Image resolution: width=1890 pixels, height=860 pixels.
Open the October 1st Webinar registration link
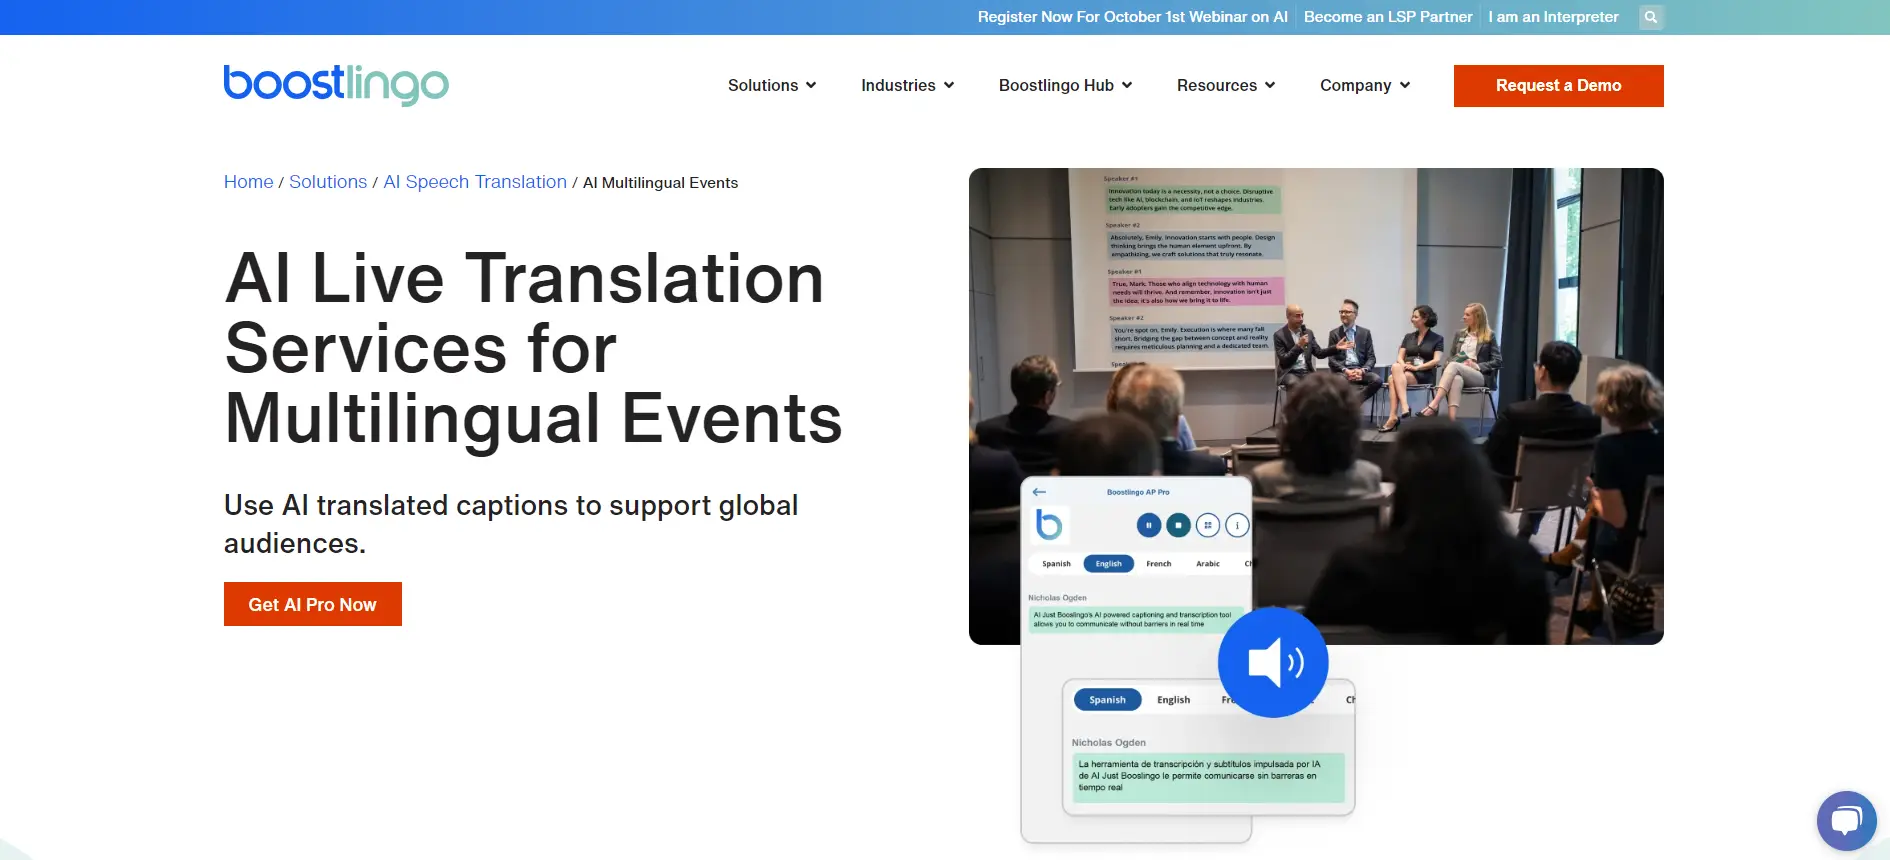[1132, 17]
